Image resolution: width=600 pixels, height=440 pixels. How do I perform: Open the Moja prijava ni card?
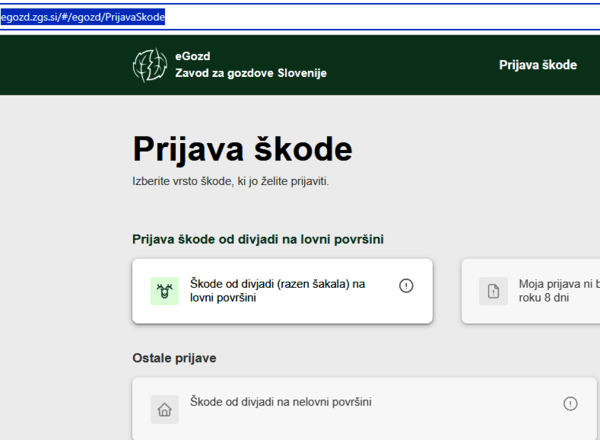[540, 291]
